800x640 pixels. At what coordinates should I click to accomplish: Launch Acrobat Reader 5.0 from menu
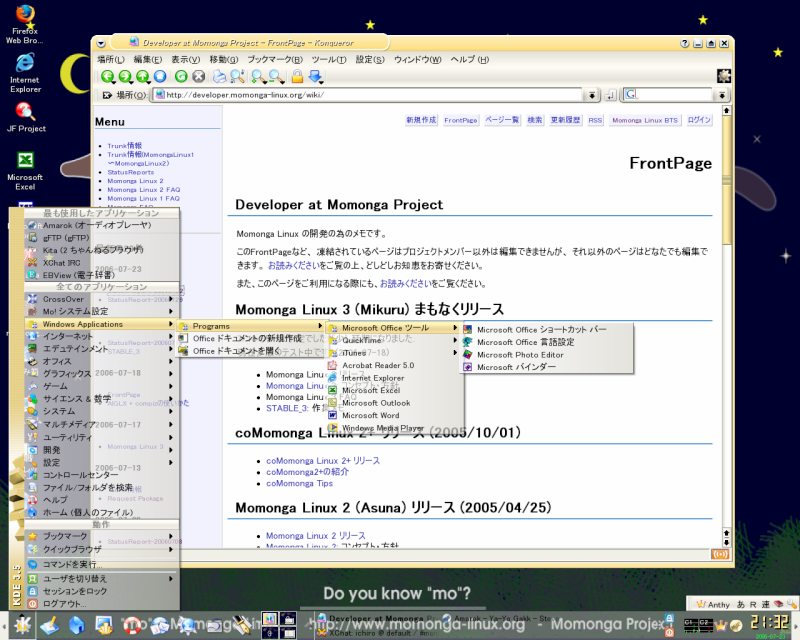pos(395,365)
